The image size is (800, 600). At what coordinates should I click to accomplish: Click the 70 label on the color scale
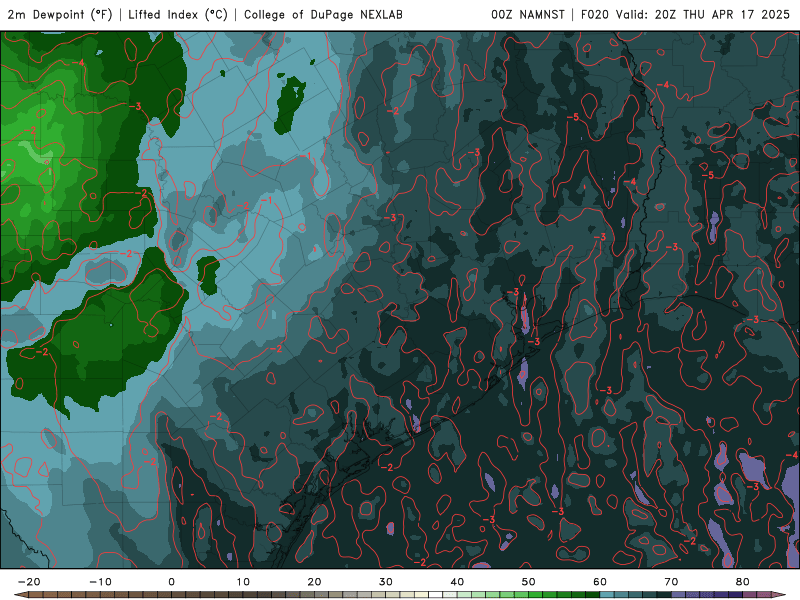[x=671, y=582]
